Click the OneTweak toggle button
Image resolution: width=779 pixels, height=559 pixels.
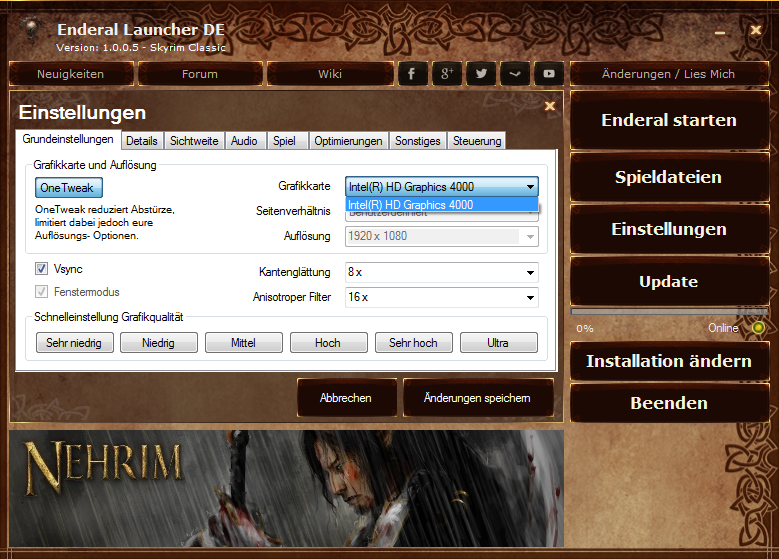point(69,187)
